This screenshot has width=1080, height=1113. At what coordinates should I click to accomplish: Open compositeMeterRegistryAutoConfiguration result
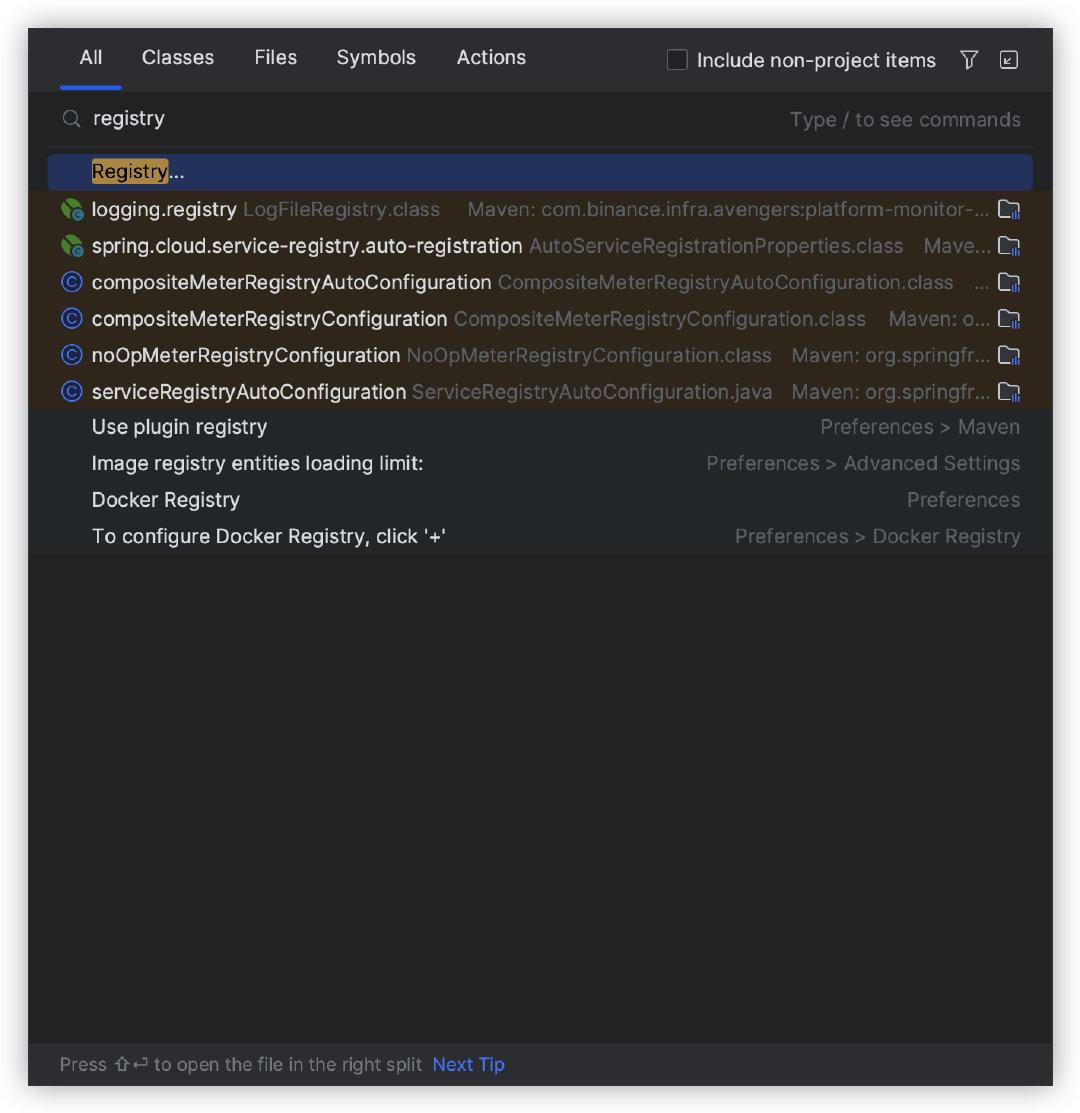[x=540, y=283]
